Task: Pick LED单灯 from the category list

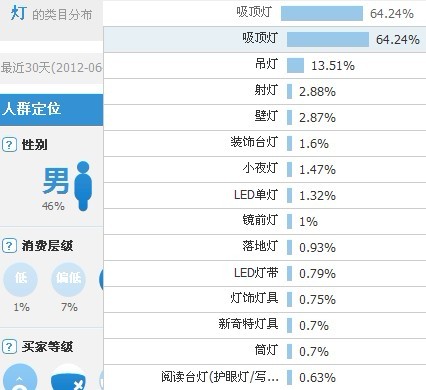Action: click(265, 195)
